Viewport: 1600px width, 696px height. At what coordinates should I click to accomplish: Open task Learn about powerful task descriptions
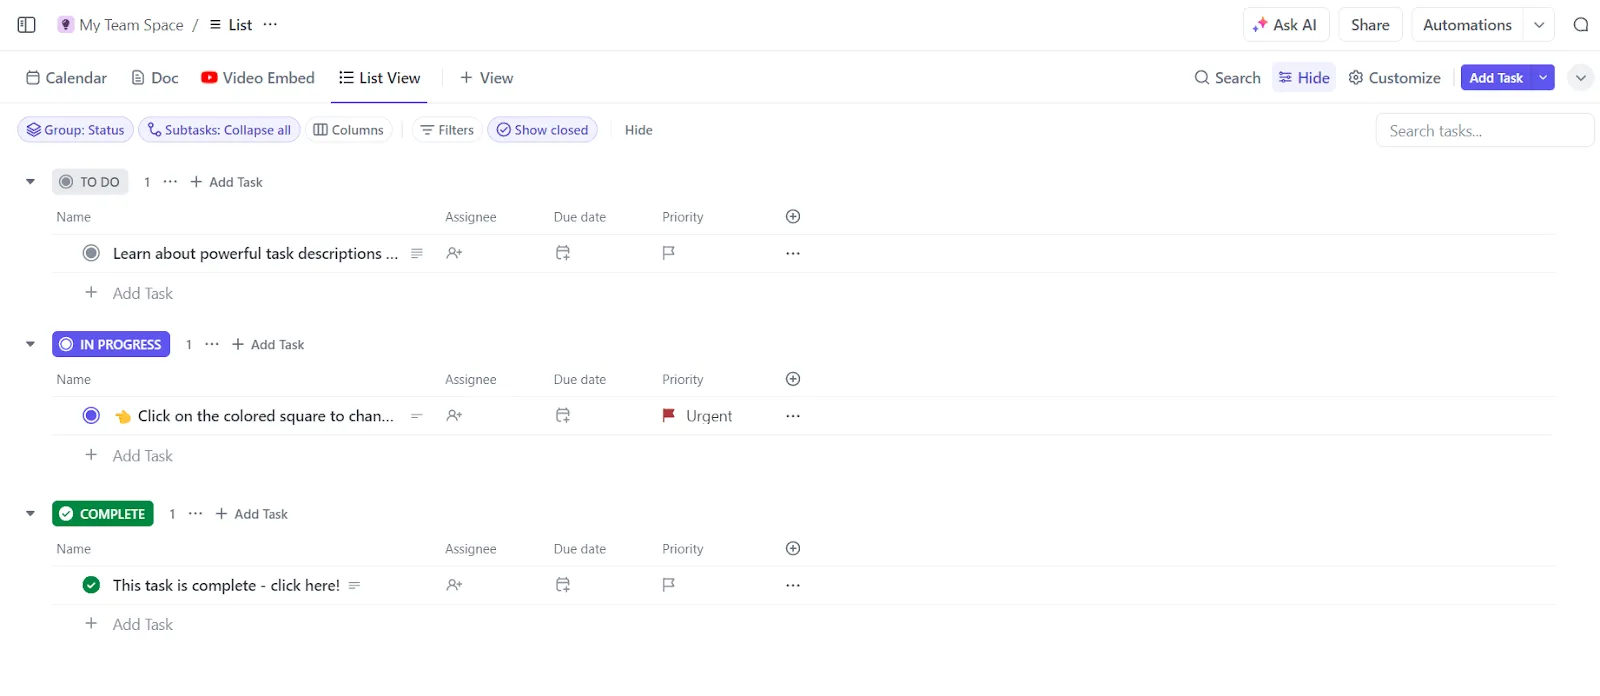255,254
